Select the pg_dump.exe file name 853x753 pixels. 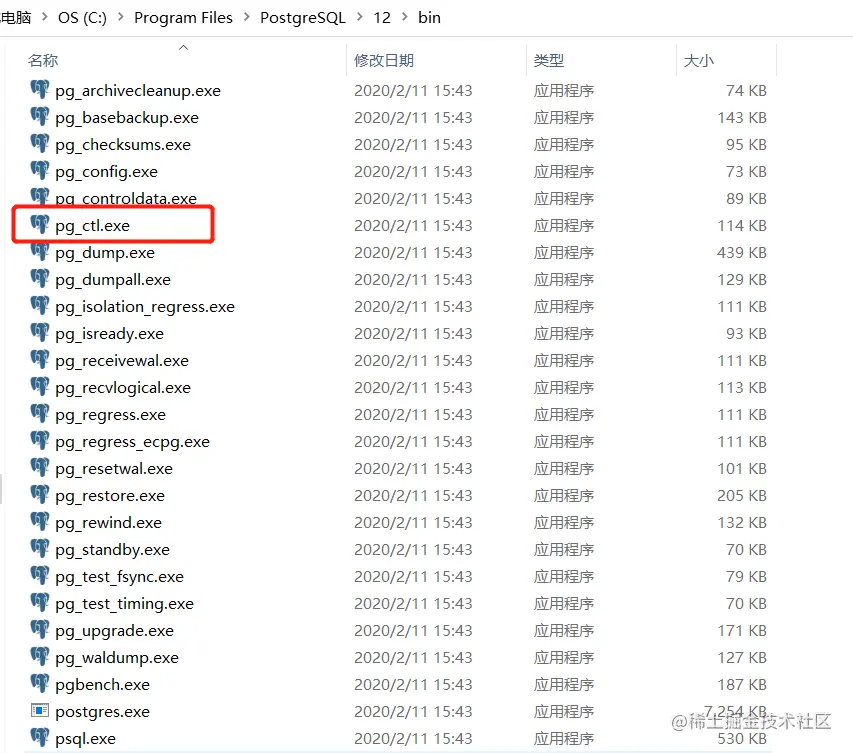pyautogui.click(x=105, y=253)
